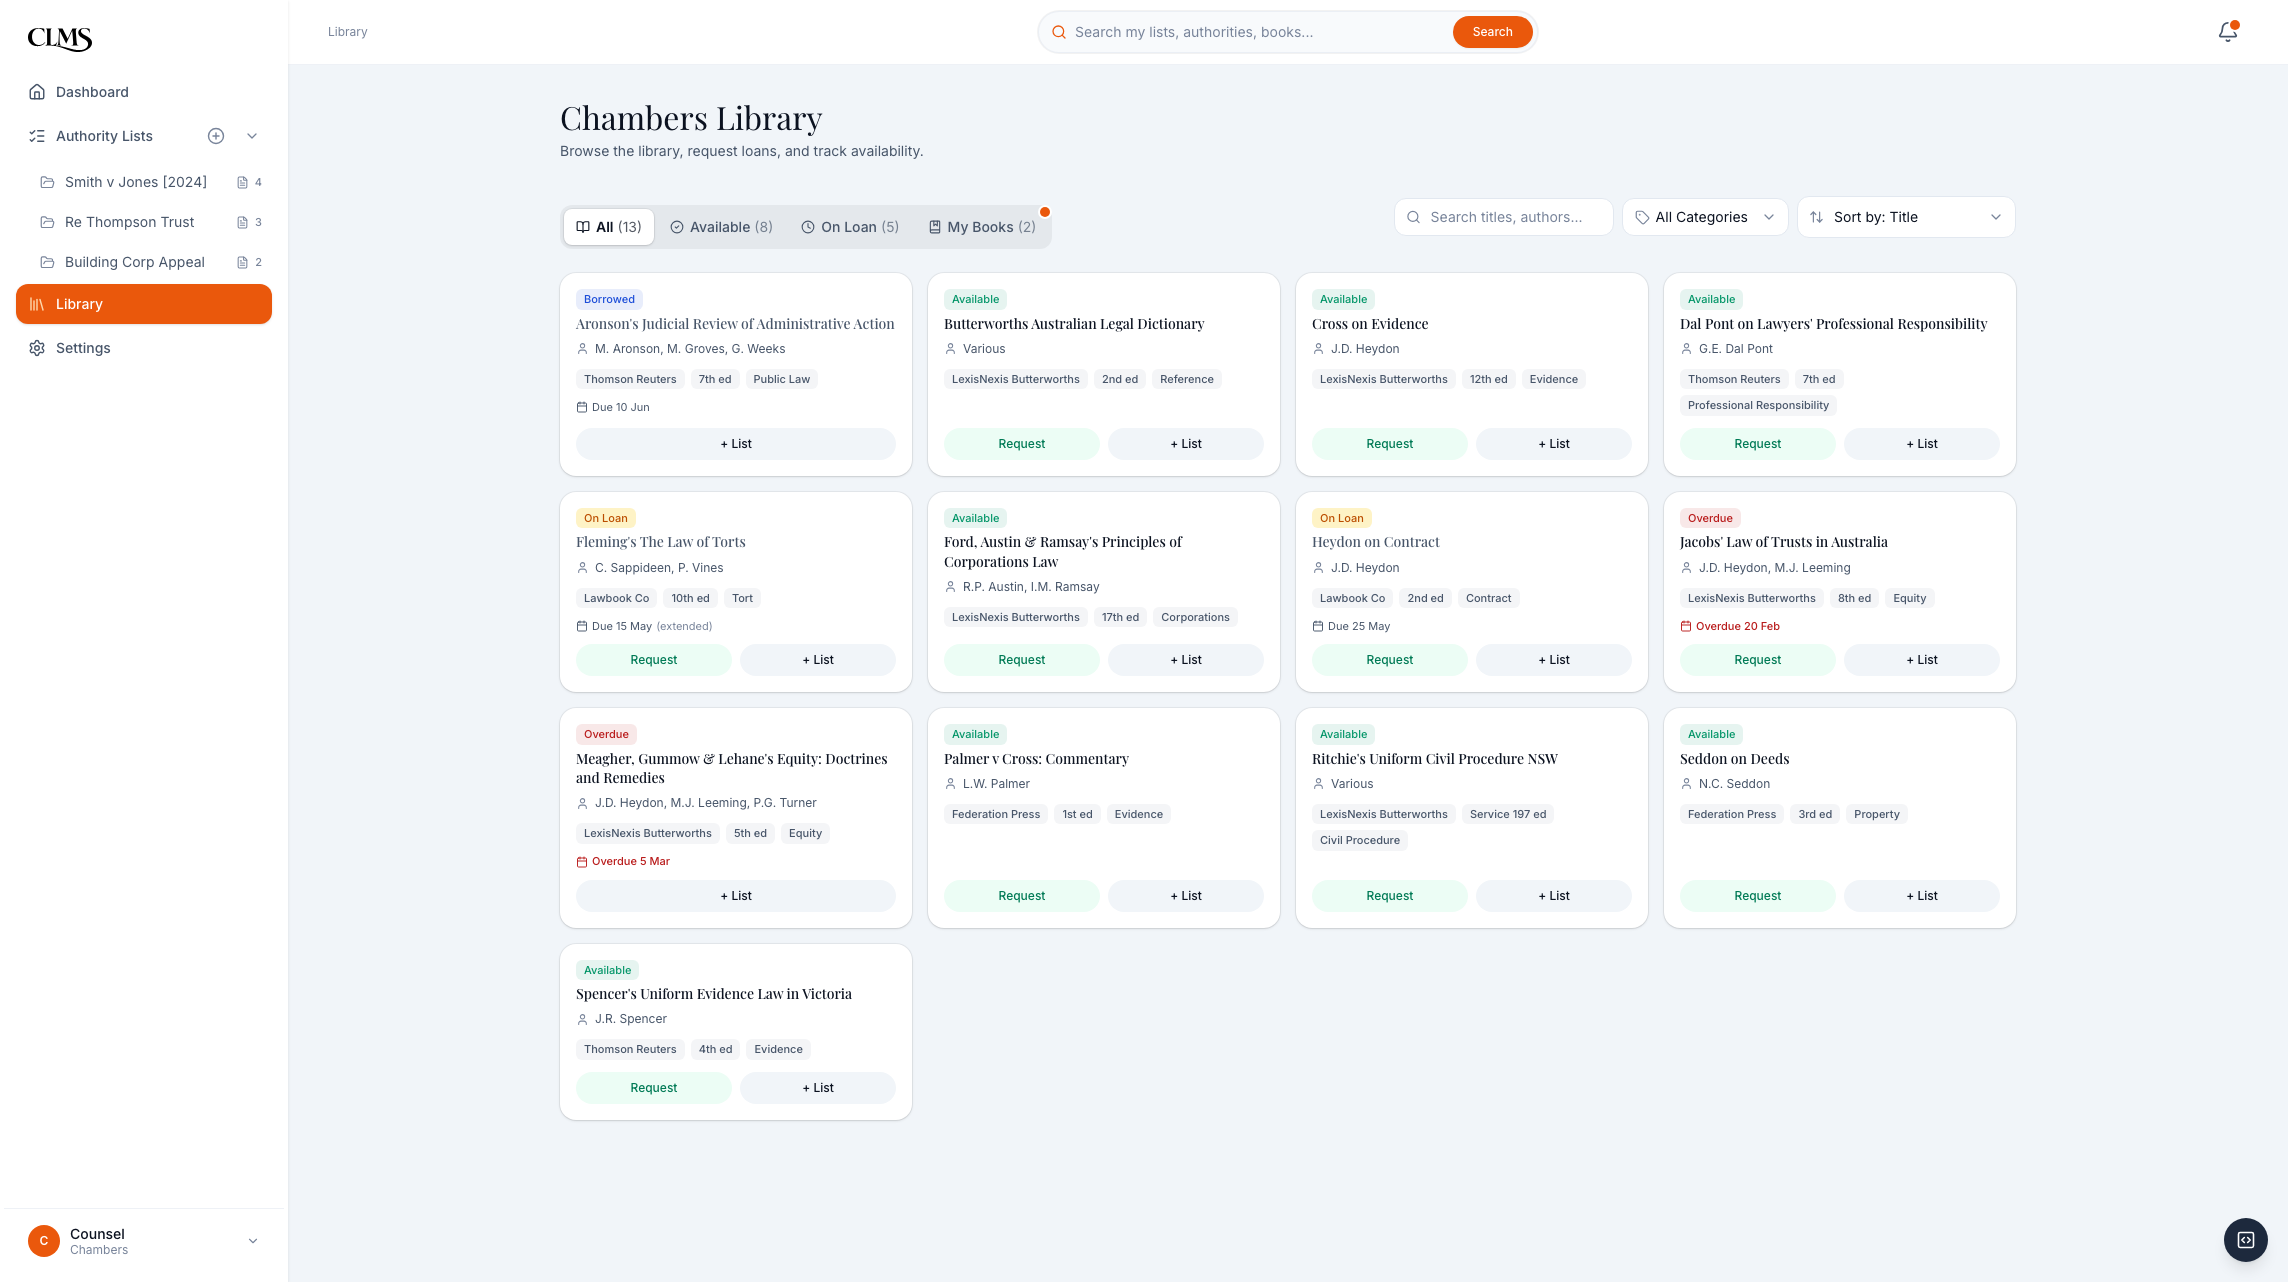The image size is (2288, 1282).
Task: Request Dal Pont on Professional Responsibility
Action: coord(1758,444)
